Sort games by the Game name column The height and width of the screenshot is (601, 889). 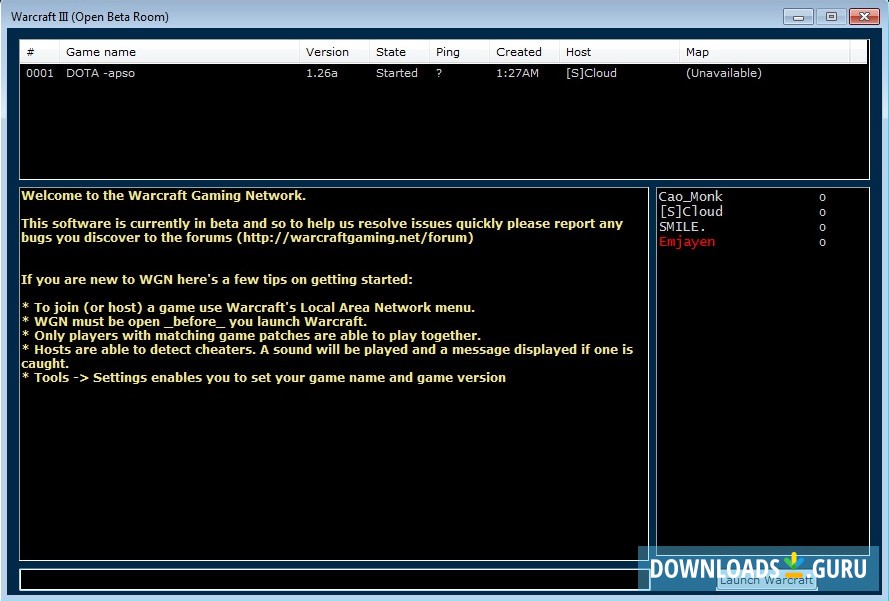click(150, 51)
